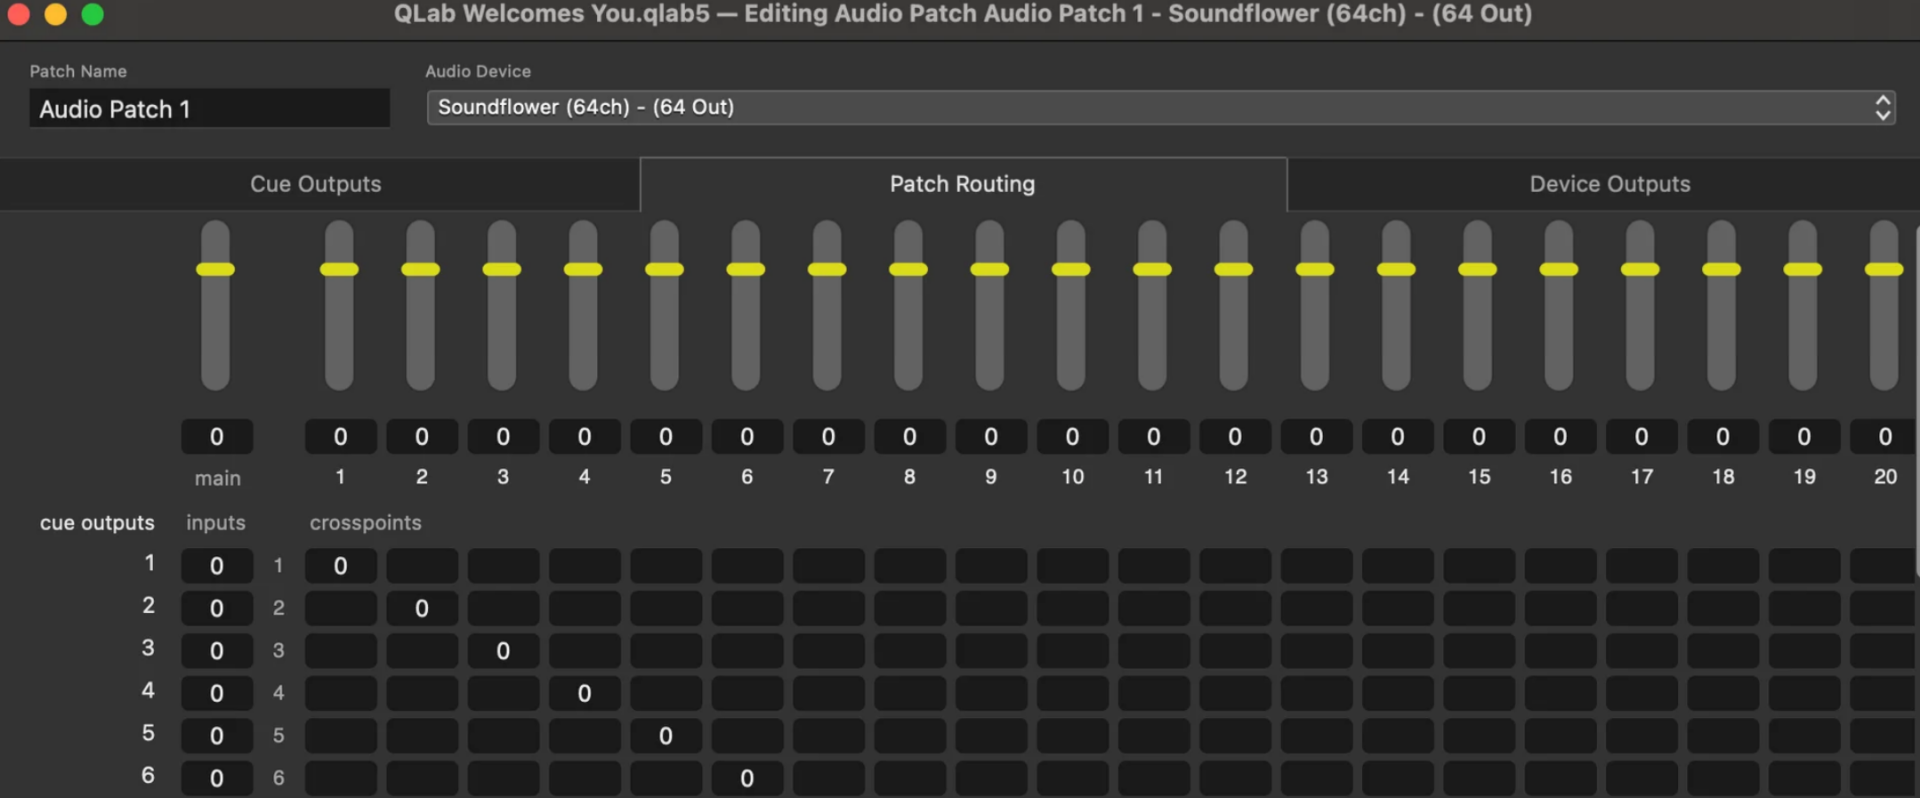Screen dimensions: 1920x798
Task: Click the output 20 fader handle
Action: pos(1884,269)
